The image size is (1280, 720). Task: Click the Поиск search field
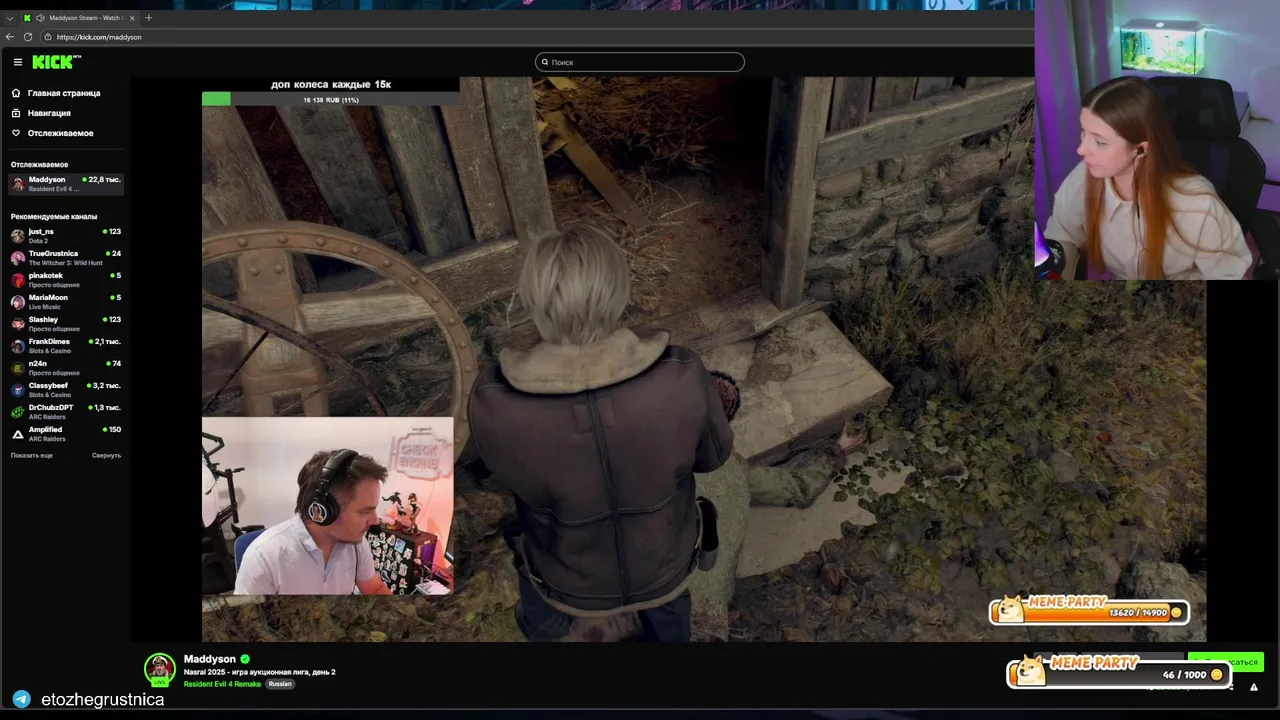pyautogui.click(x=640, y=62)
